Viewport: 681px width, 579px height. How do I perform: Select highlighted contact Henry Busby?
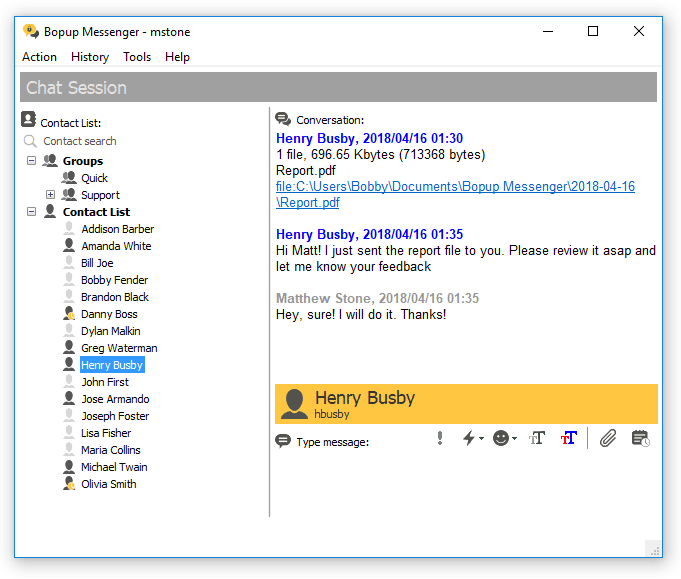pos(112,365)
